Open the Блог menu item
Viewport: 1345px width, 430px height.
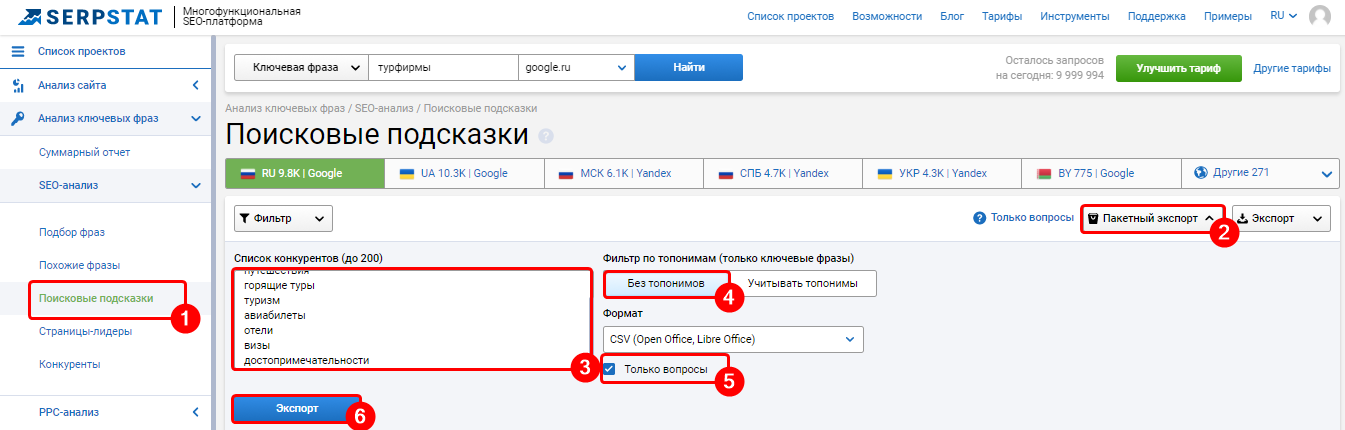coord(952,16)
